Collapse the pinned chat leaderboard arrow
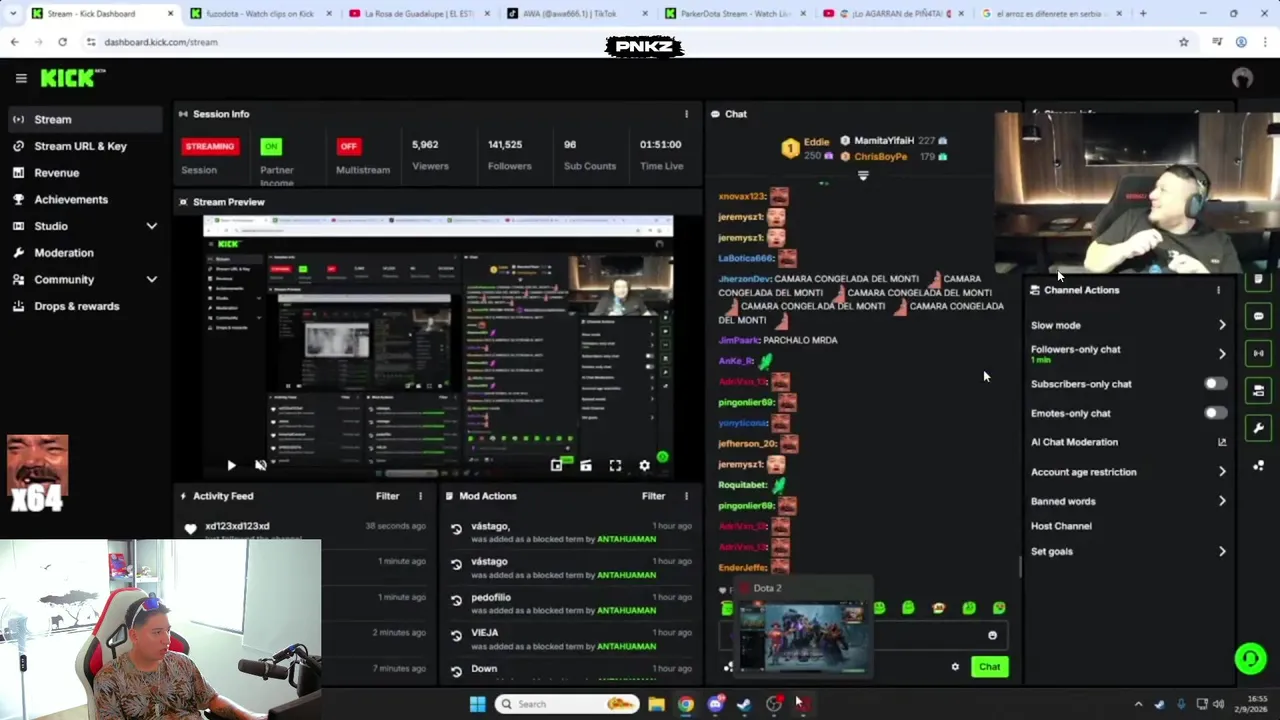Viewport: 1280px width, 720px height. click(x=863, y=176)
